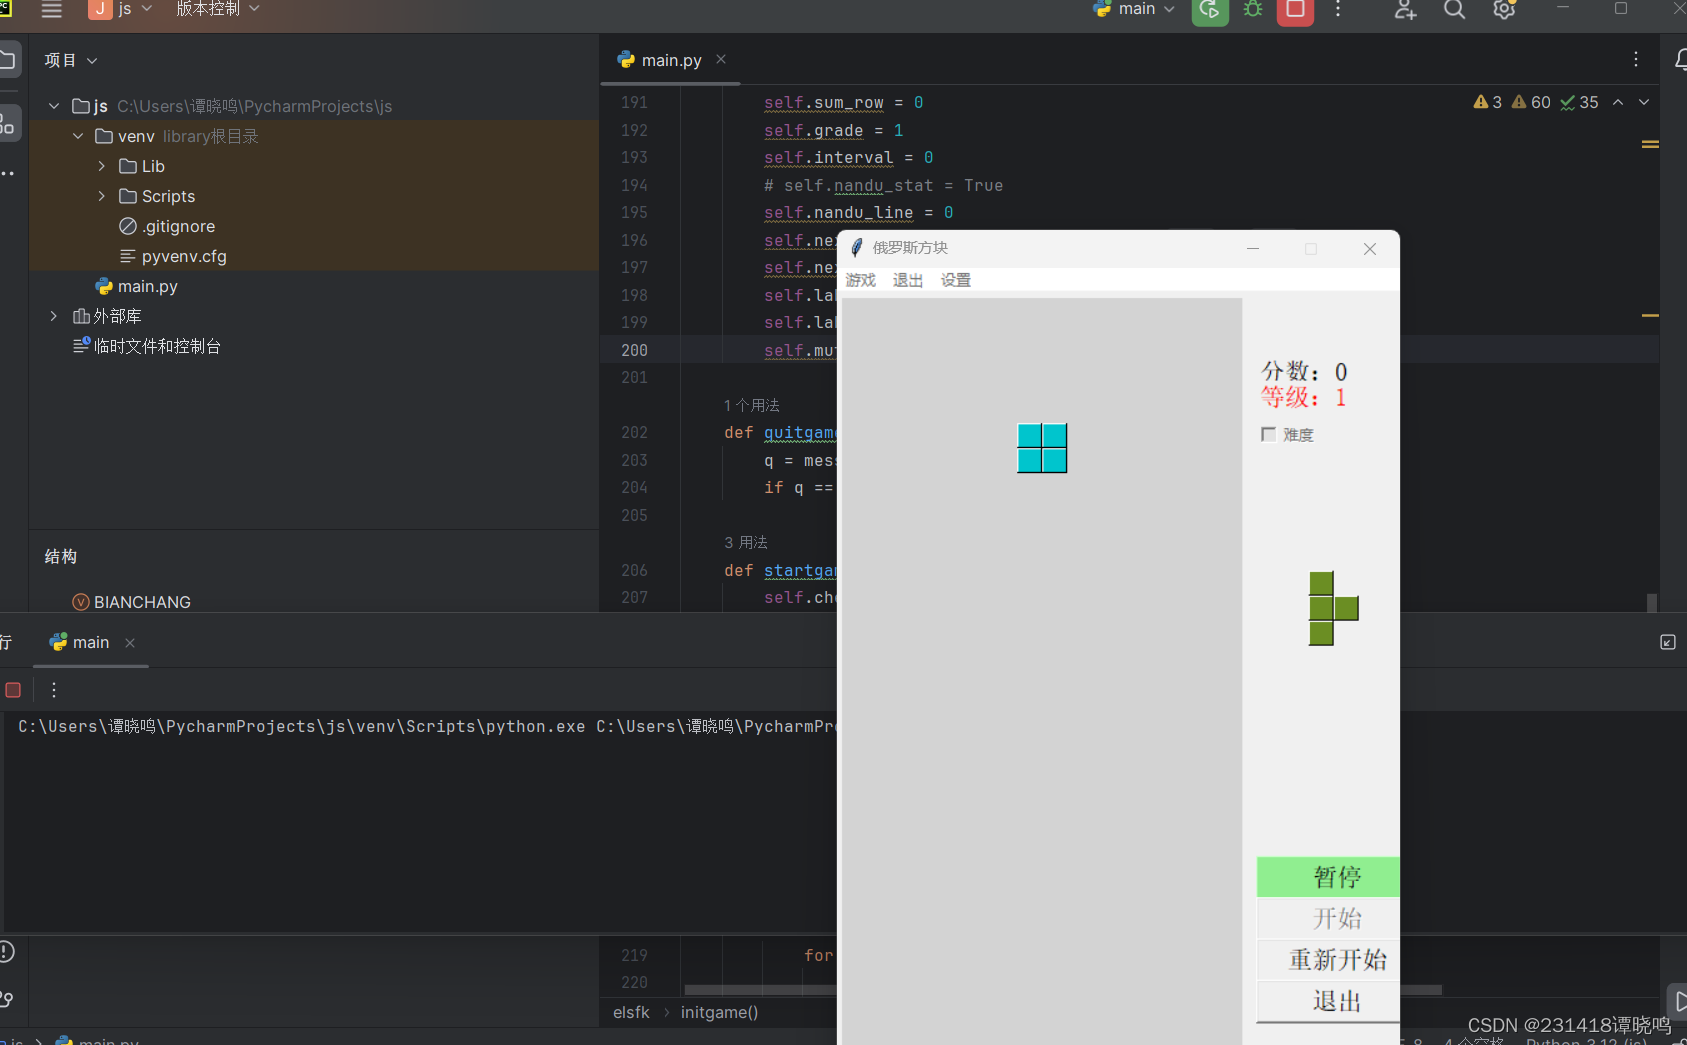Click the Tetris feather window icon
The height and width of the screenshot is (1045, 1687).
click(x=856, y=248)
